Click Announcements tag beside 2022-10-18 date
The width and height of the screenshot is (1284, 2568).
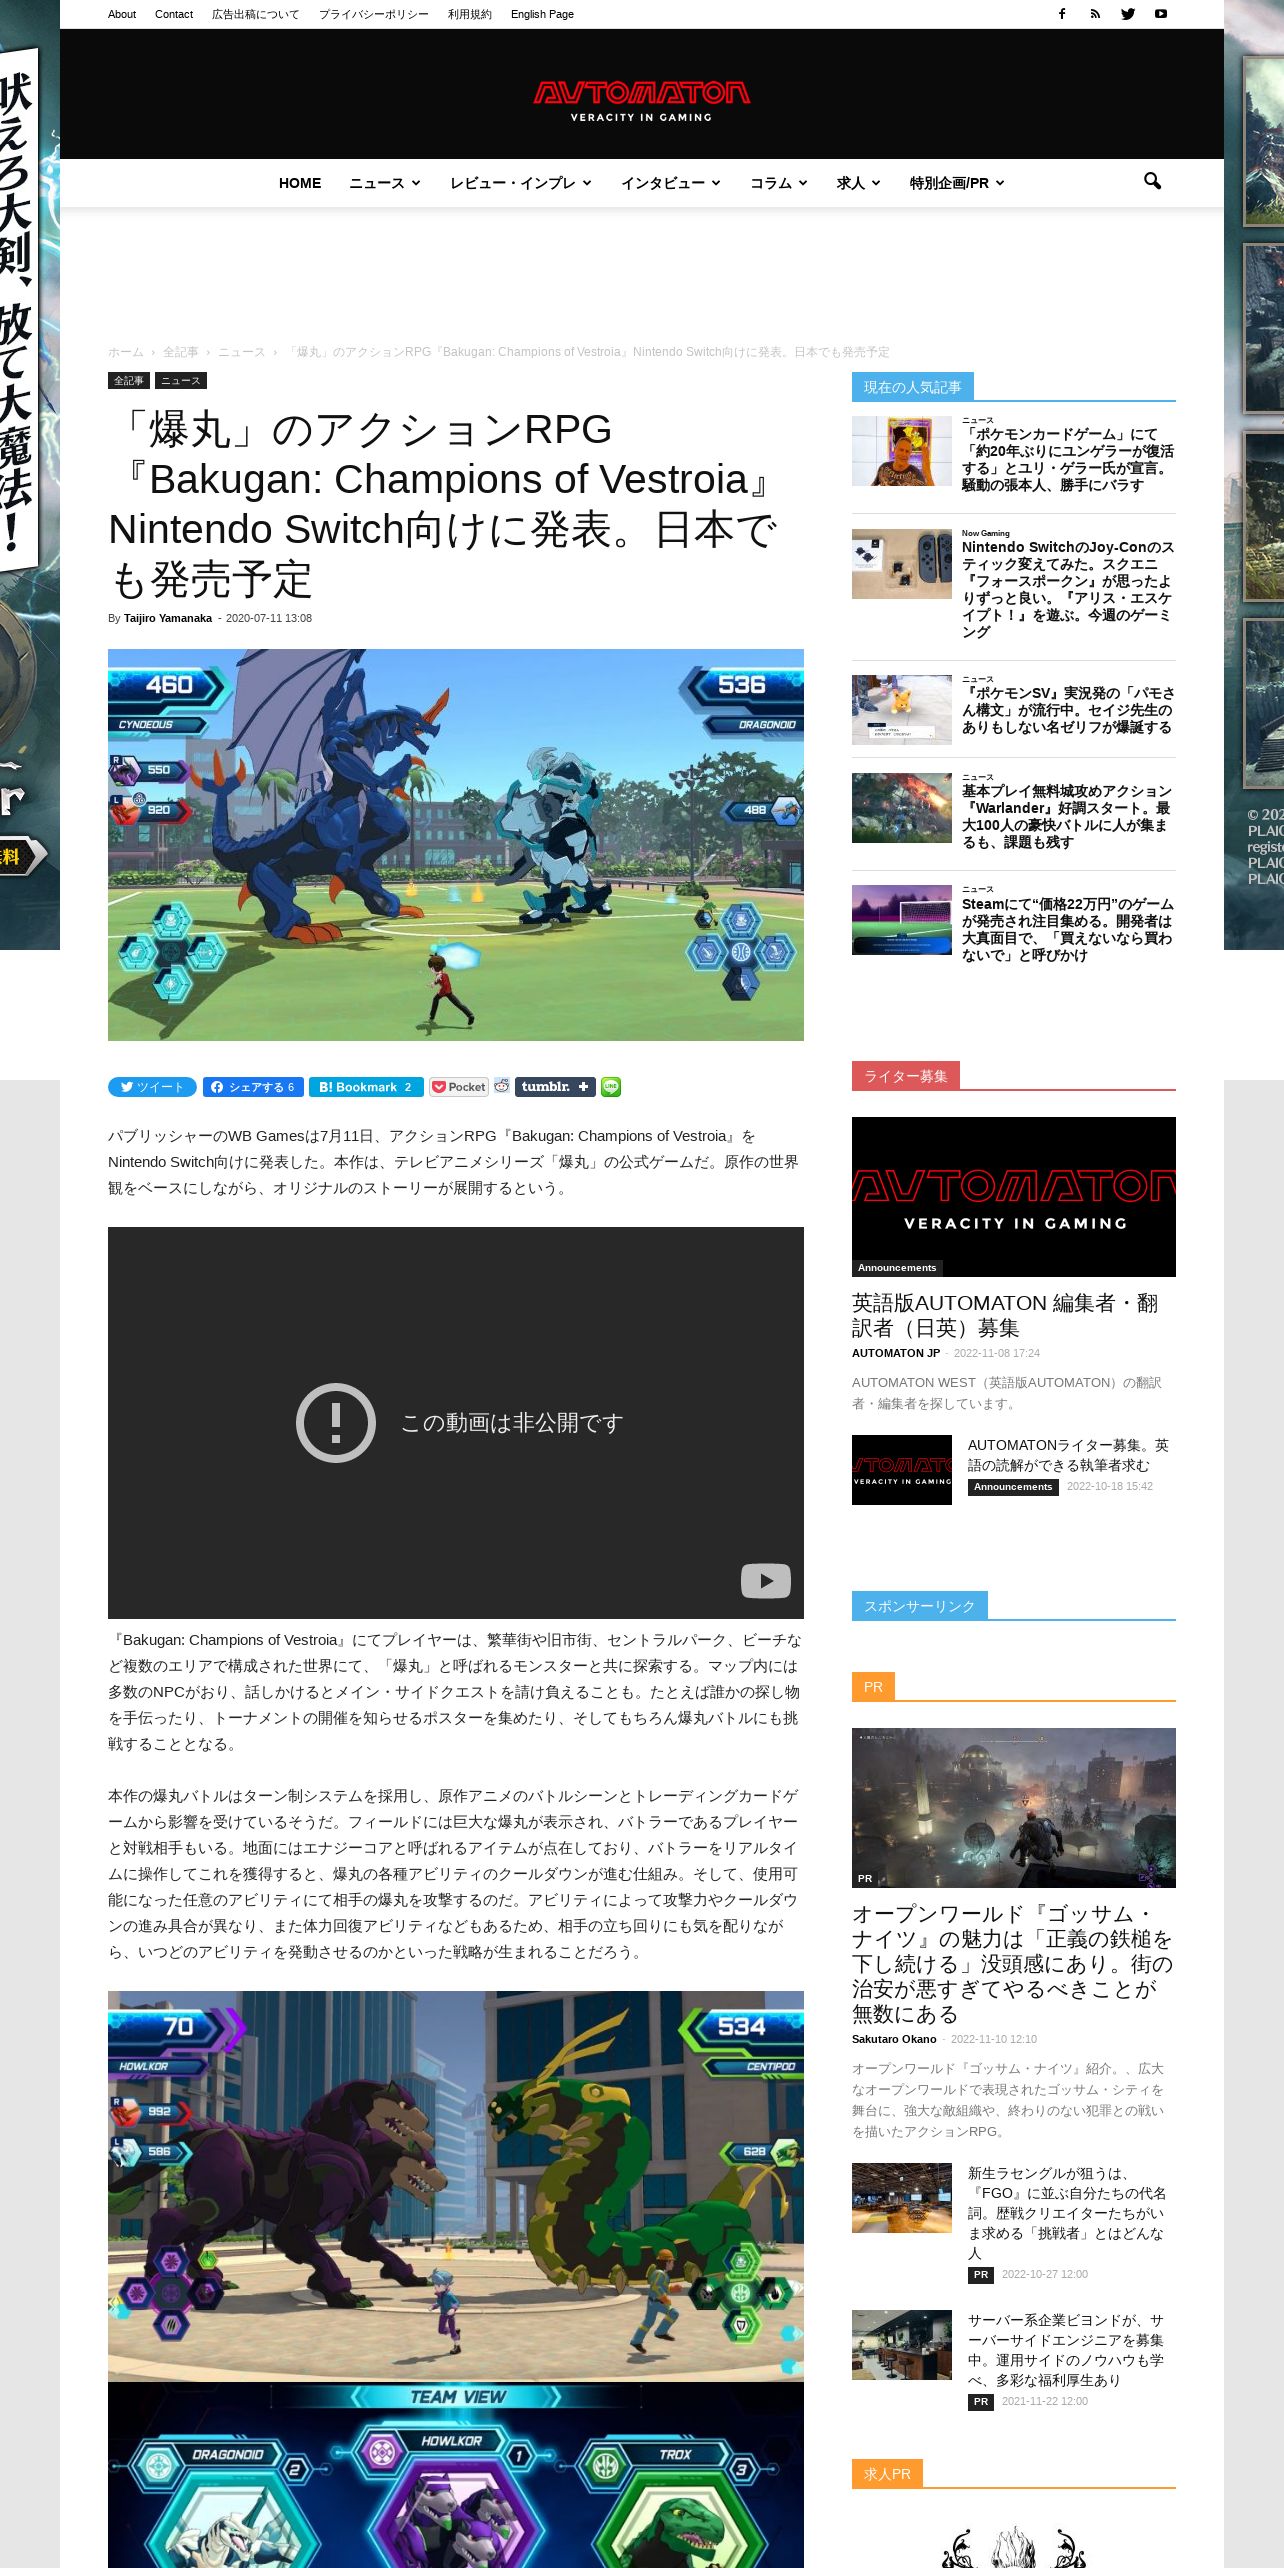point(1013,1487)
